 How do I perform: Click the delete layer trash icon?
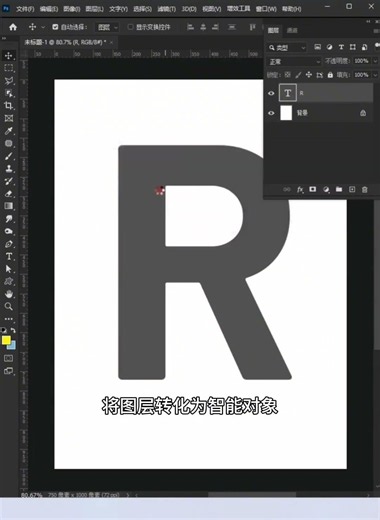click(x=364, y=189)
